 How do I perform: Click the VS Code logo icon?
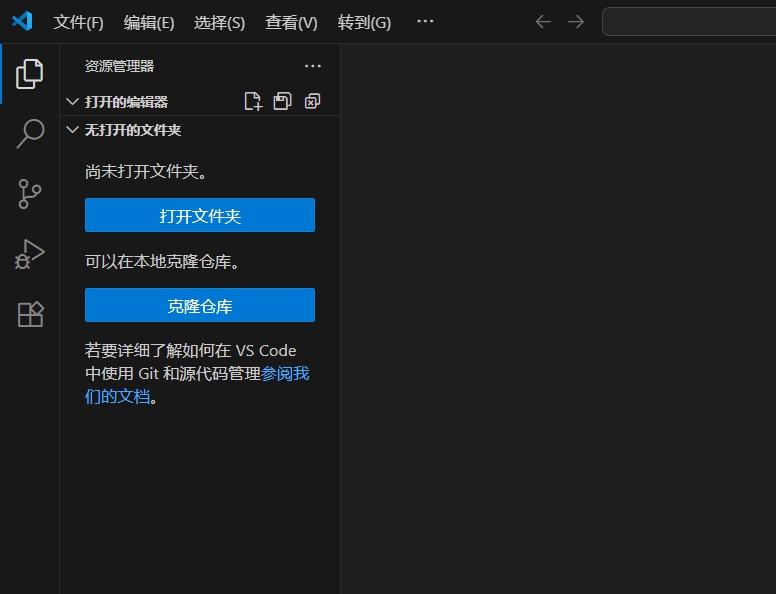coord(22,21)
